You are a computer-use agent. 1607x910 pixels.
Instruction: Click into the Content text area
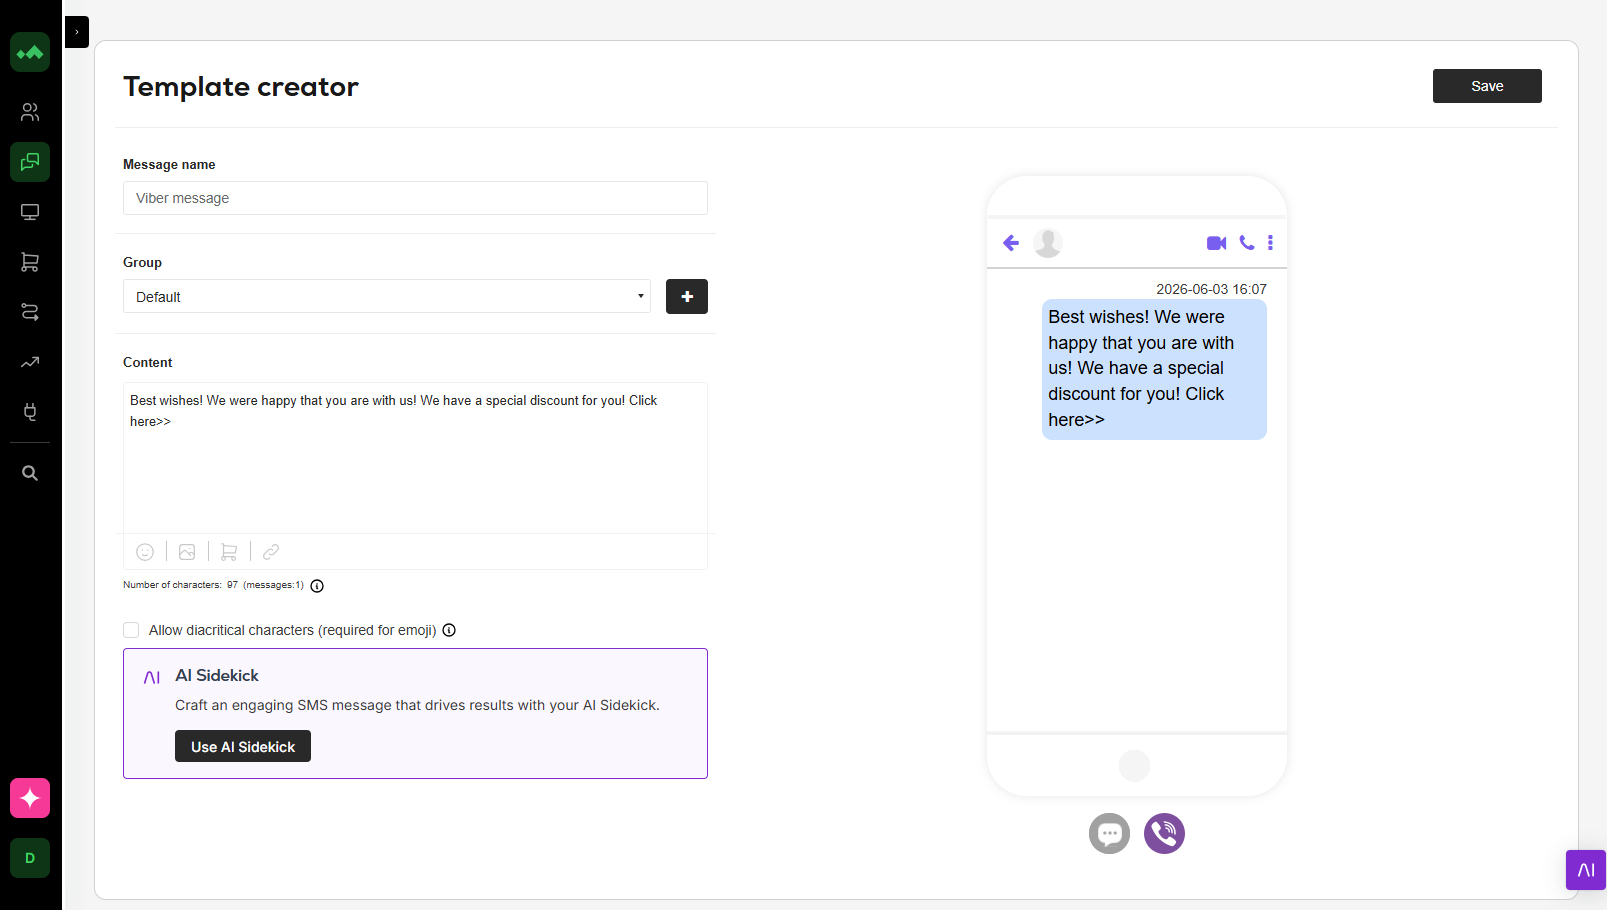click(415, 458)
